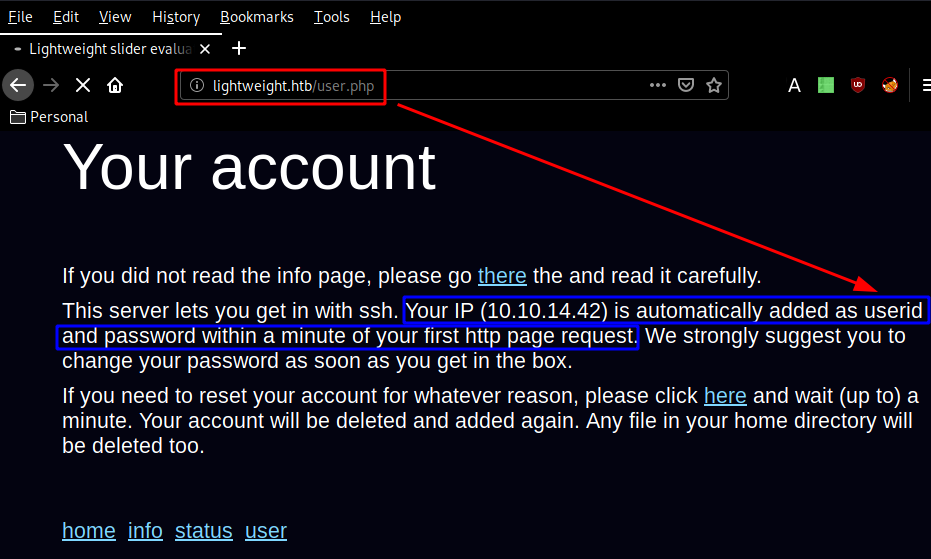Open the Firefox hamburger menu

pos(926,85)
